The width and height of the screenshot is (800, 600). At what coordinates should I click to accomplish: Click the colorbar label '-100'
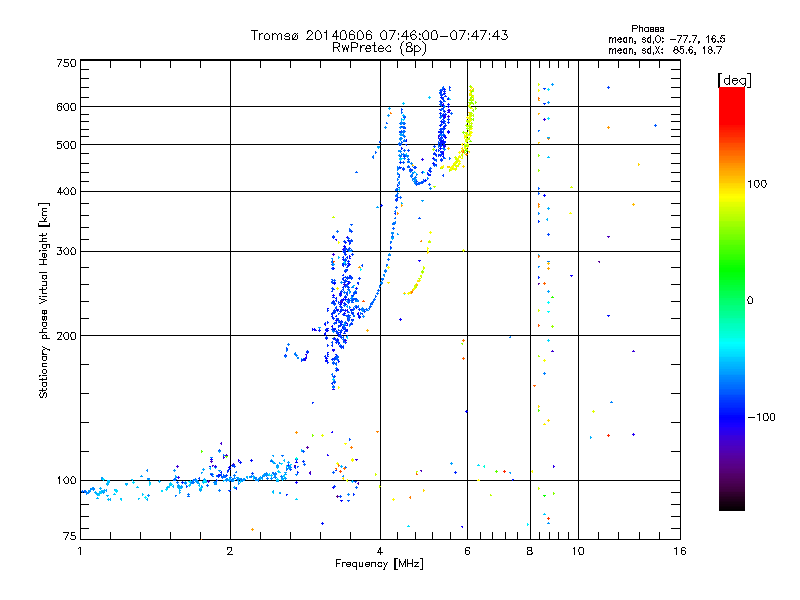click(x=761, y=417)
